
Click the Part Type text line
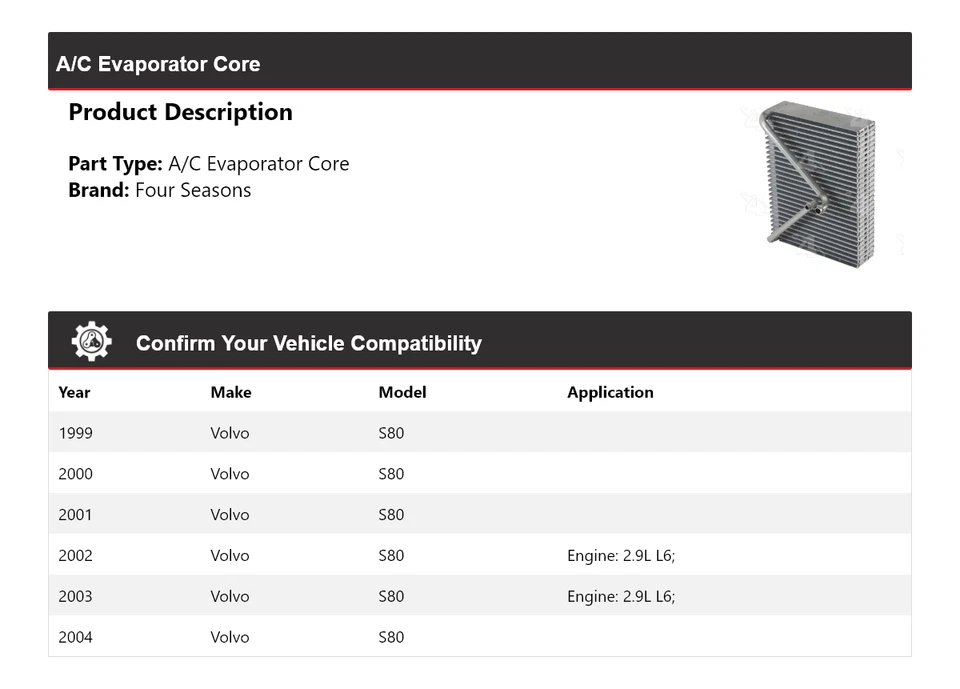point(208,164)
